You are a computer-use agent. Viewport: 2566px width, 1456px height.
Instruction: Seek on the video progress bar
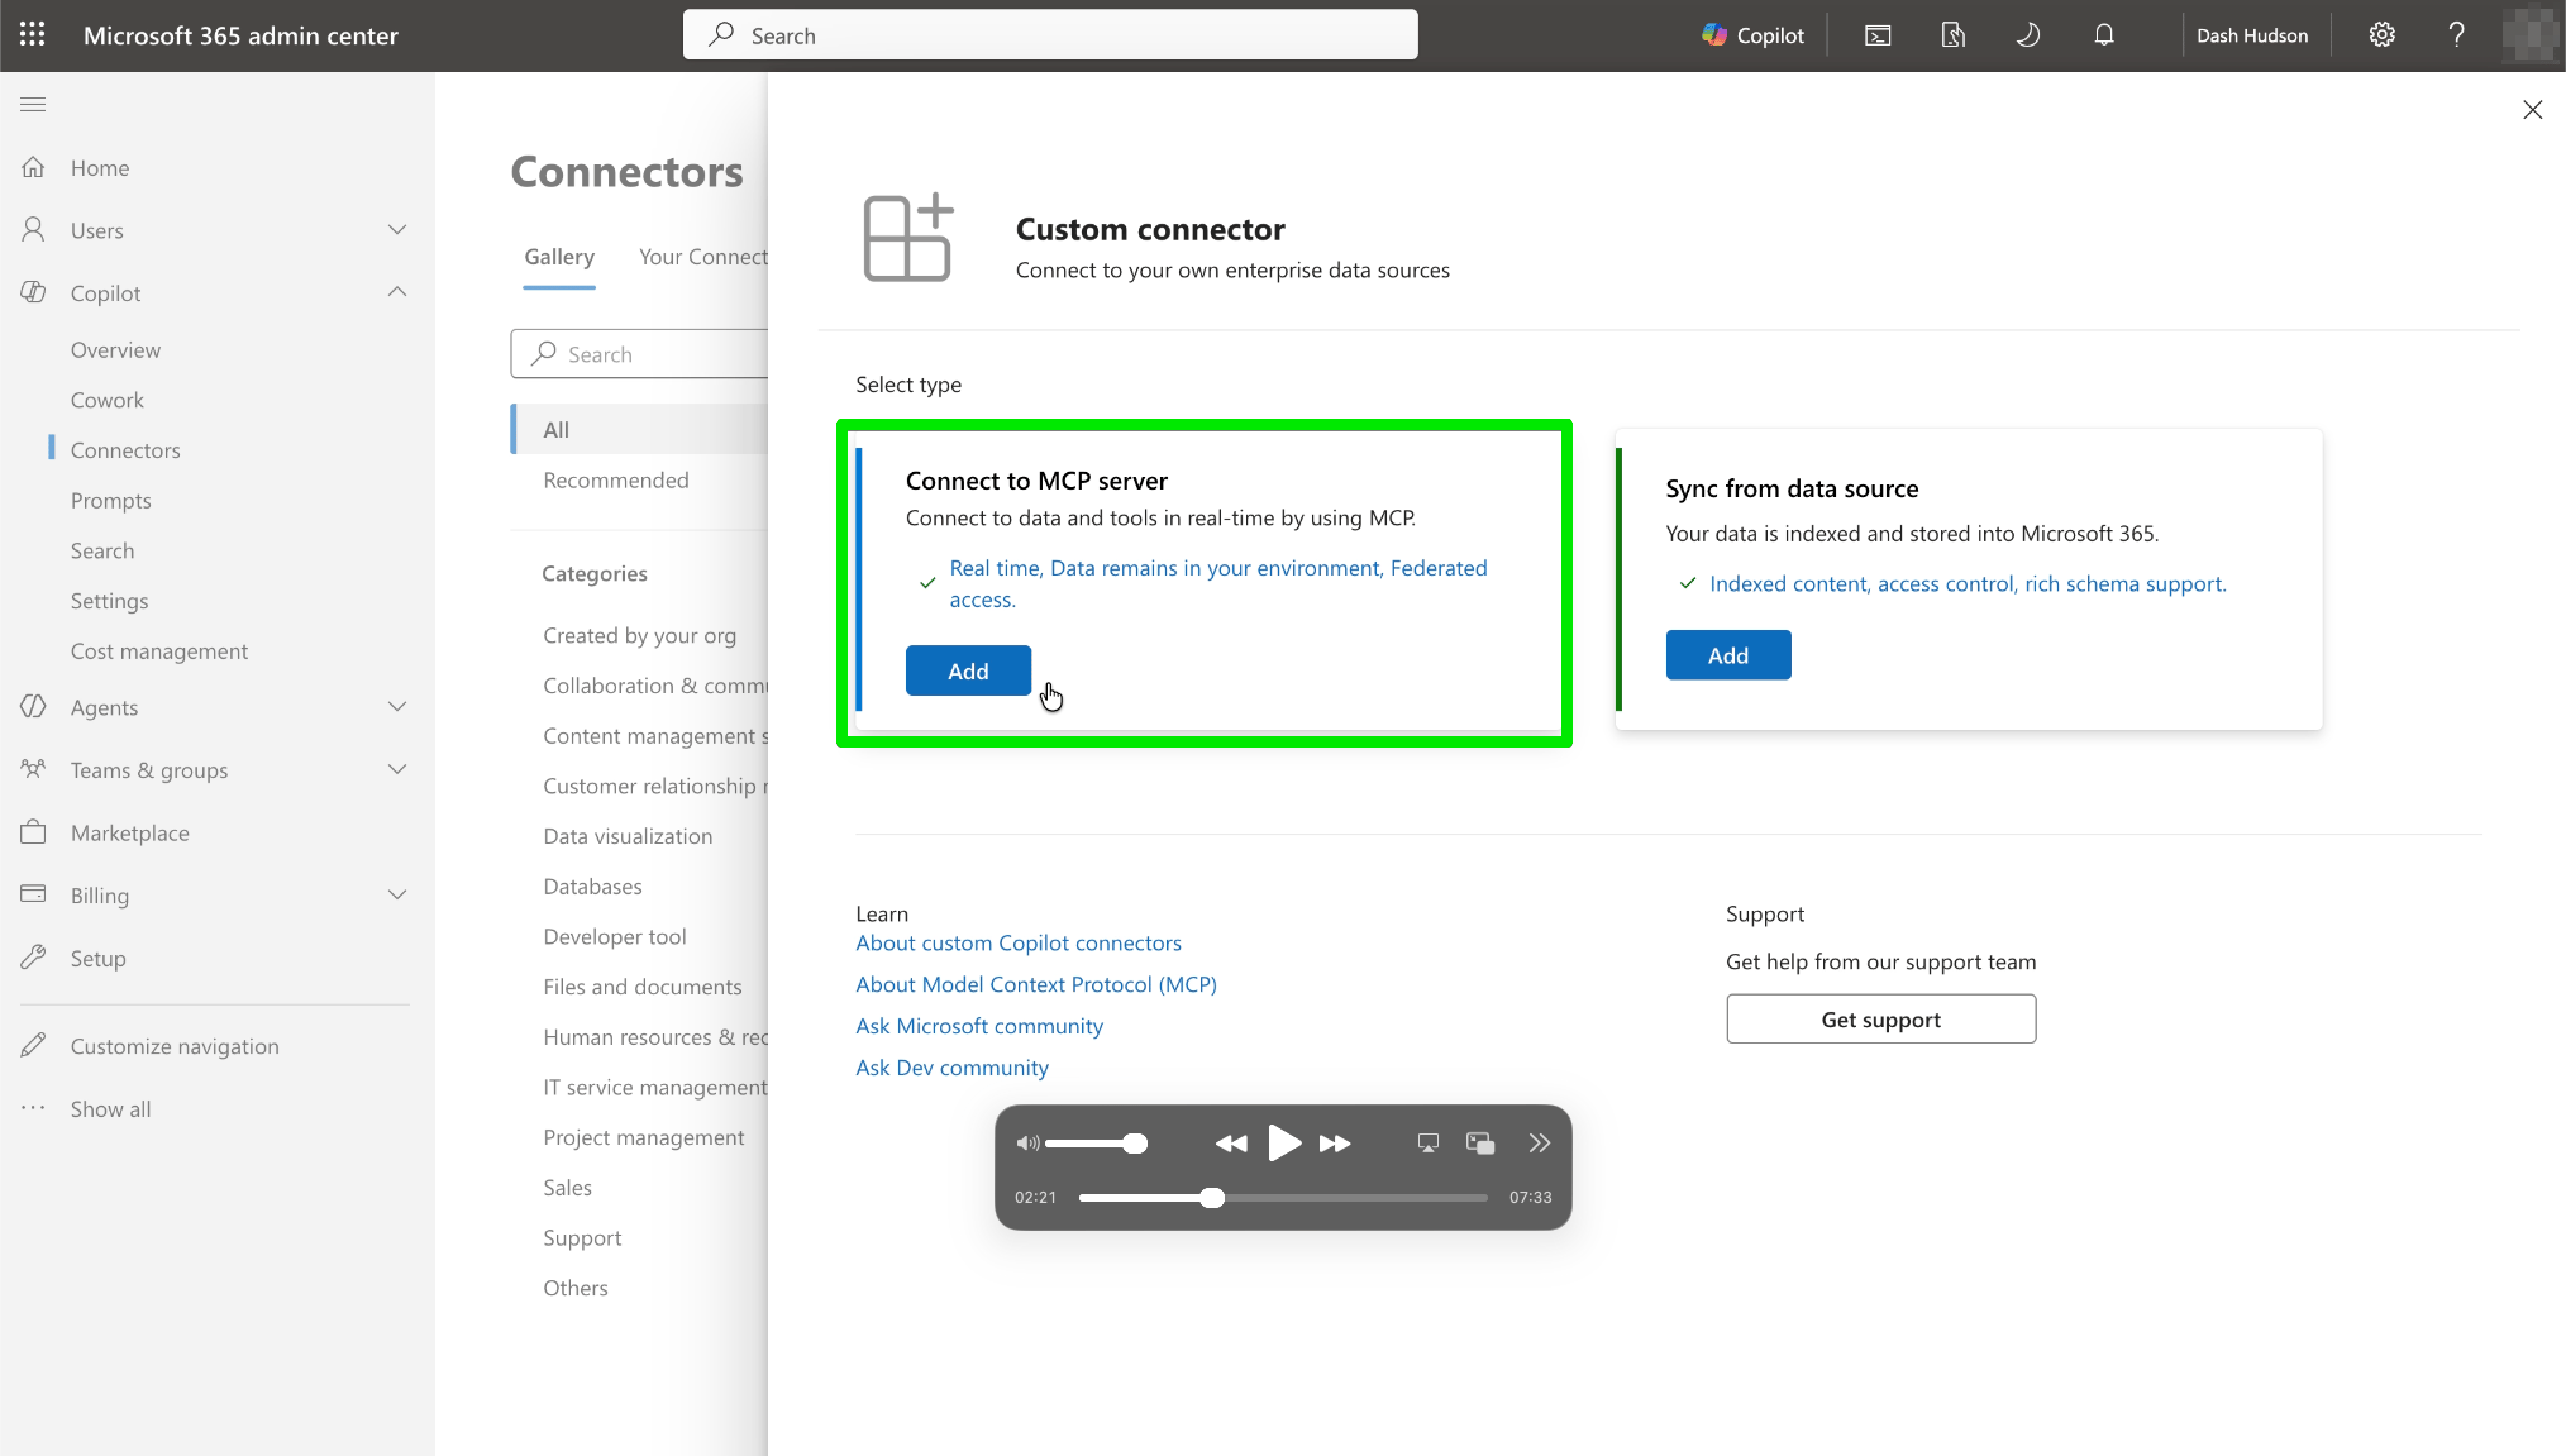click(x=1283, y=1197)
